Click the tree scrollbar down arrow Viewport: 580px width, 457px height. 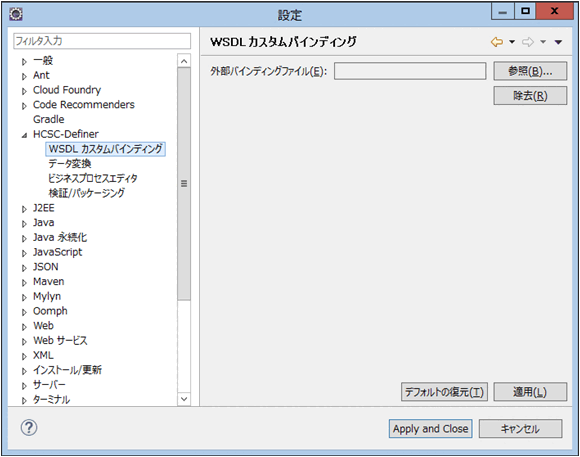[x=184, y=399]
